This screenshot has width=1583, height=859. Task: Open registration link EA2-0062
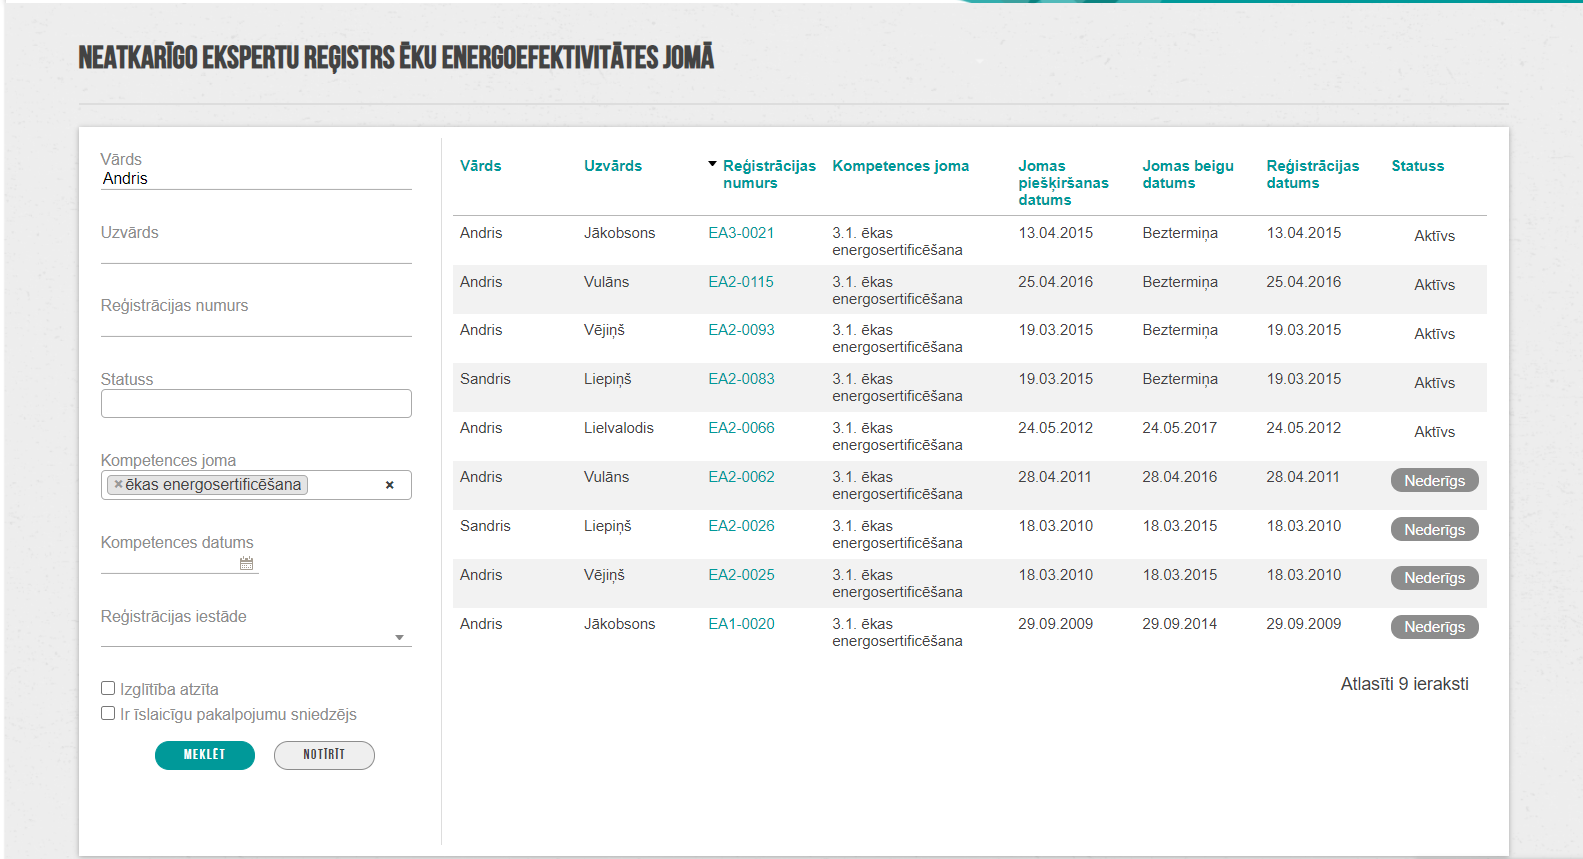(x=741, y=477)
